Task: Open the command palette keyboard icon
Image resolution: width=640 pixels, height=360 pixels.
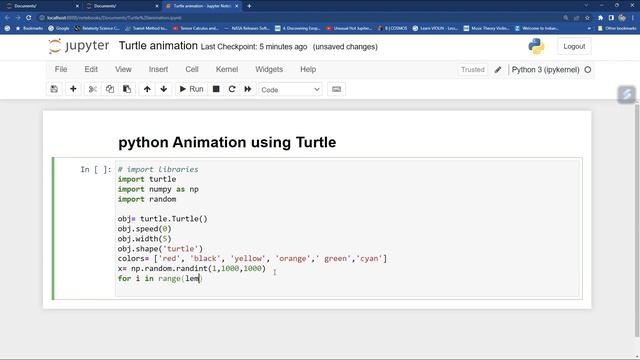Action: 336,89
